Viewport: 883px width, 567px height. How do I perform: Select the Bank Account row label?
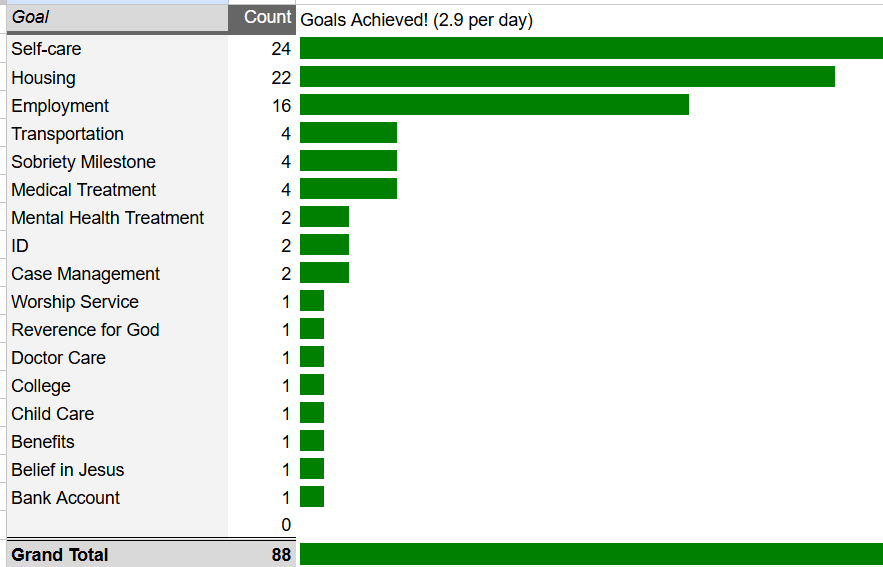[x=65, y=498]
